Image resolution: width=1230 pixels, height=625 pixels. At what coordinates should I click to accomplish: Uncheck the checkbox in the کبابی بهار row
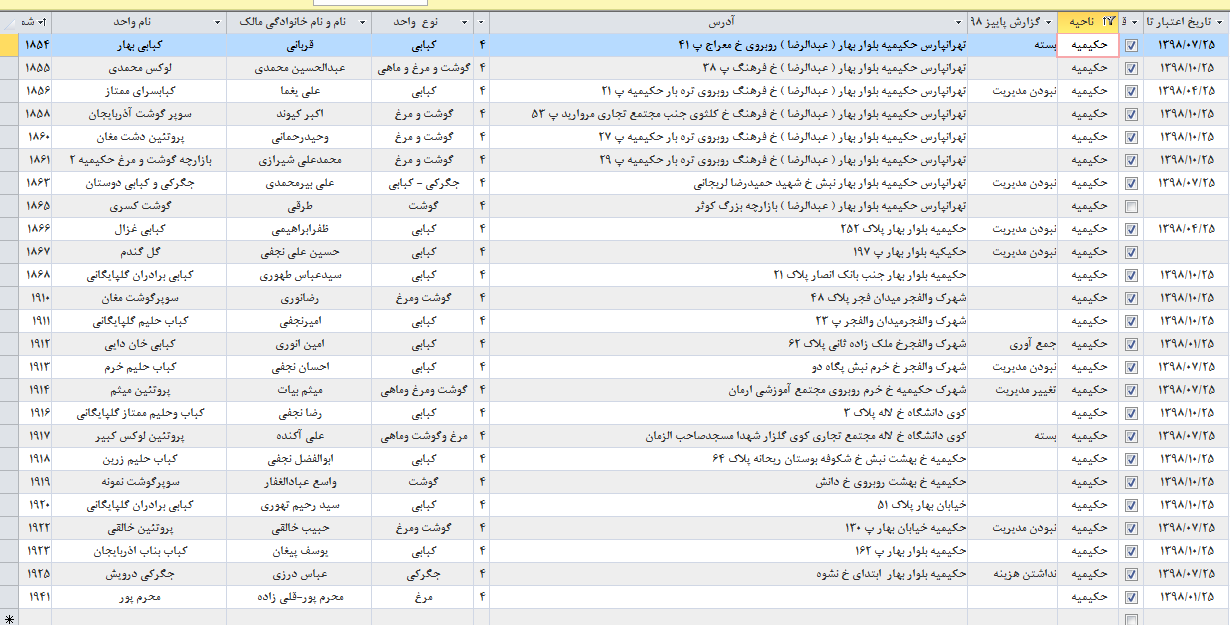1131,45
